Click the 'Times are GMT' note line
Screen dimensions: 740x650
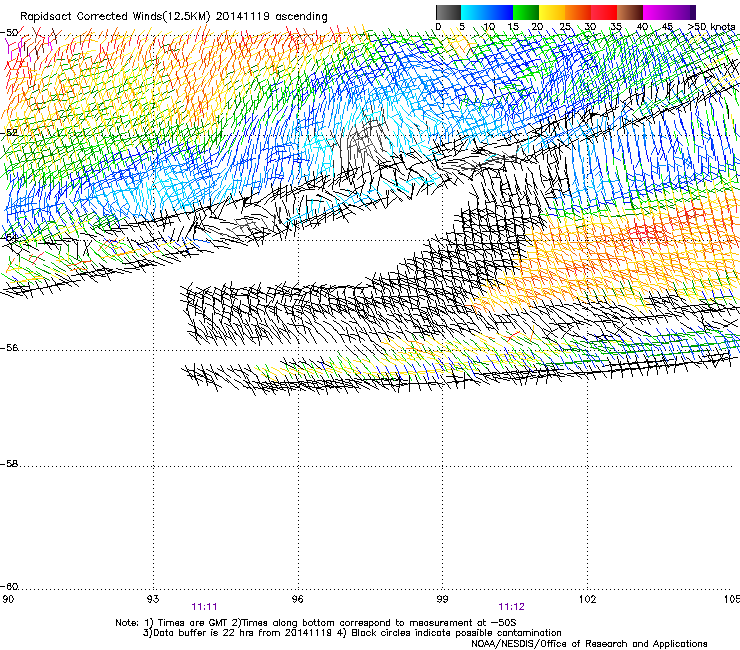tap(316, 623)
